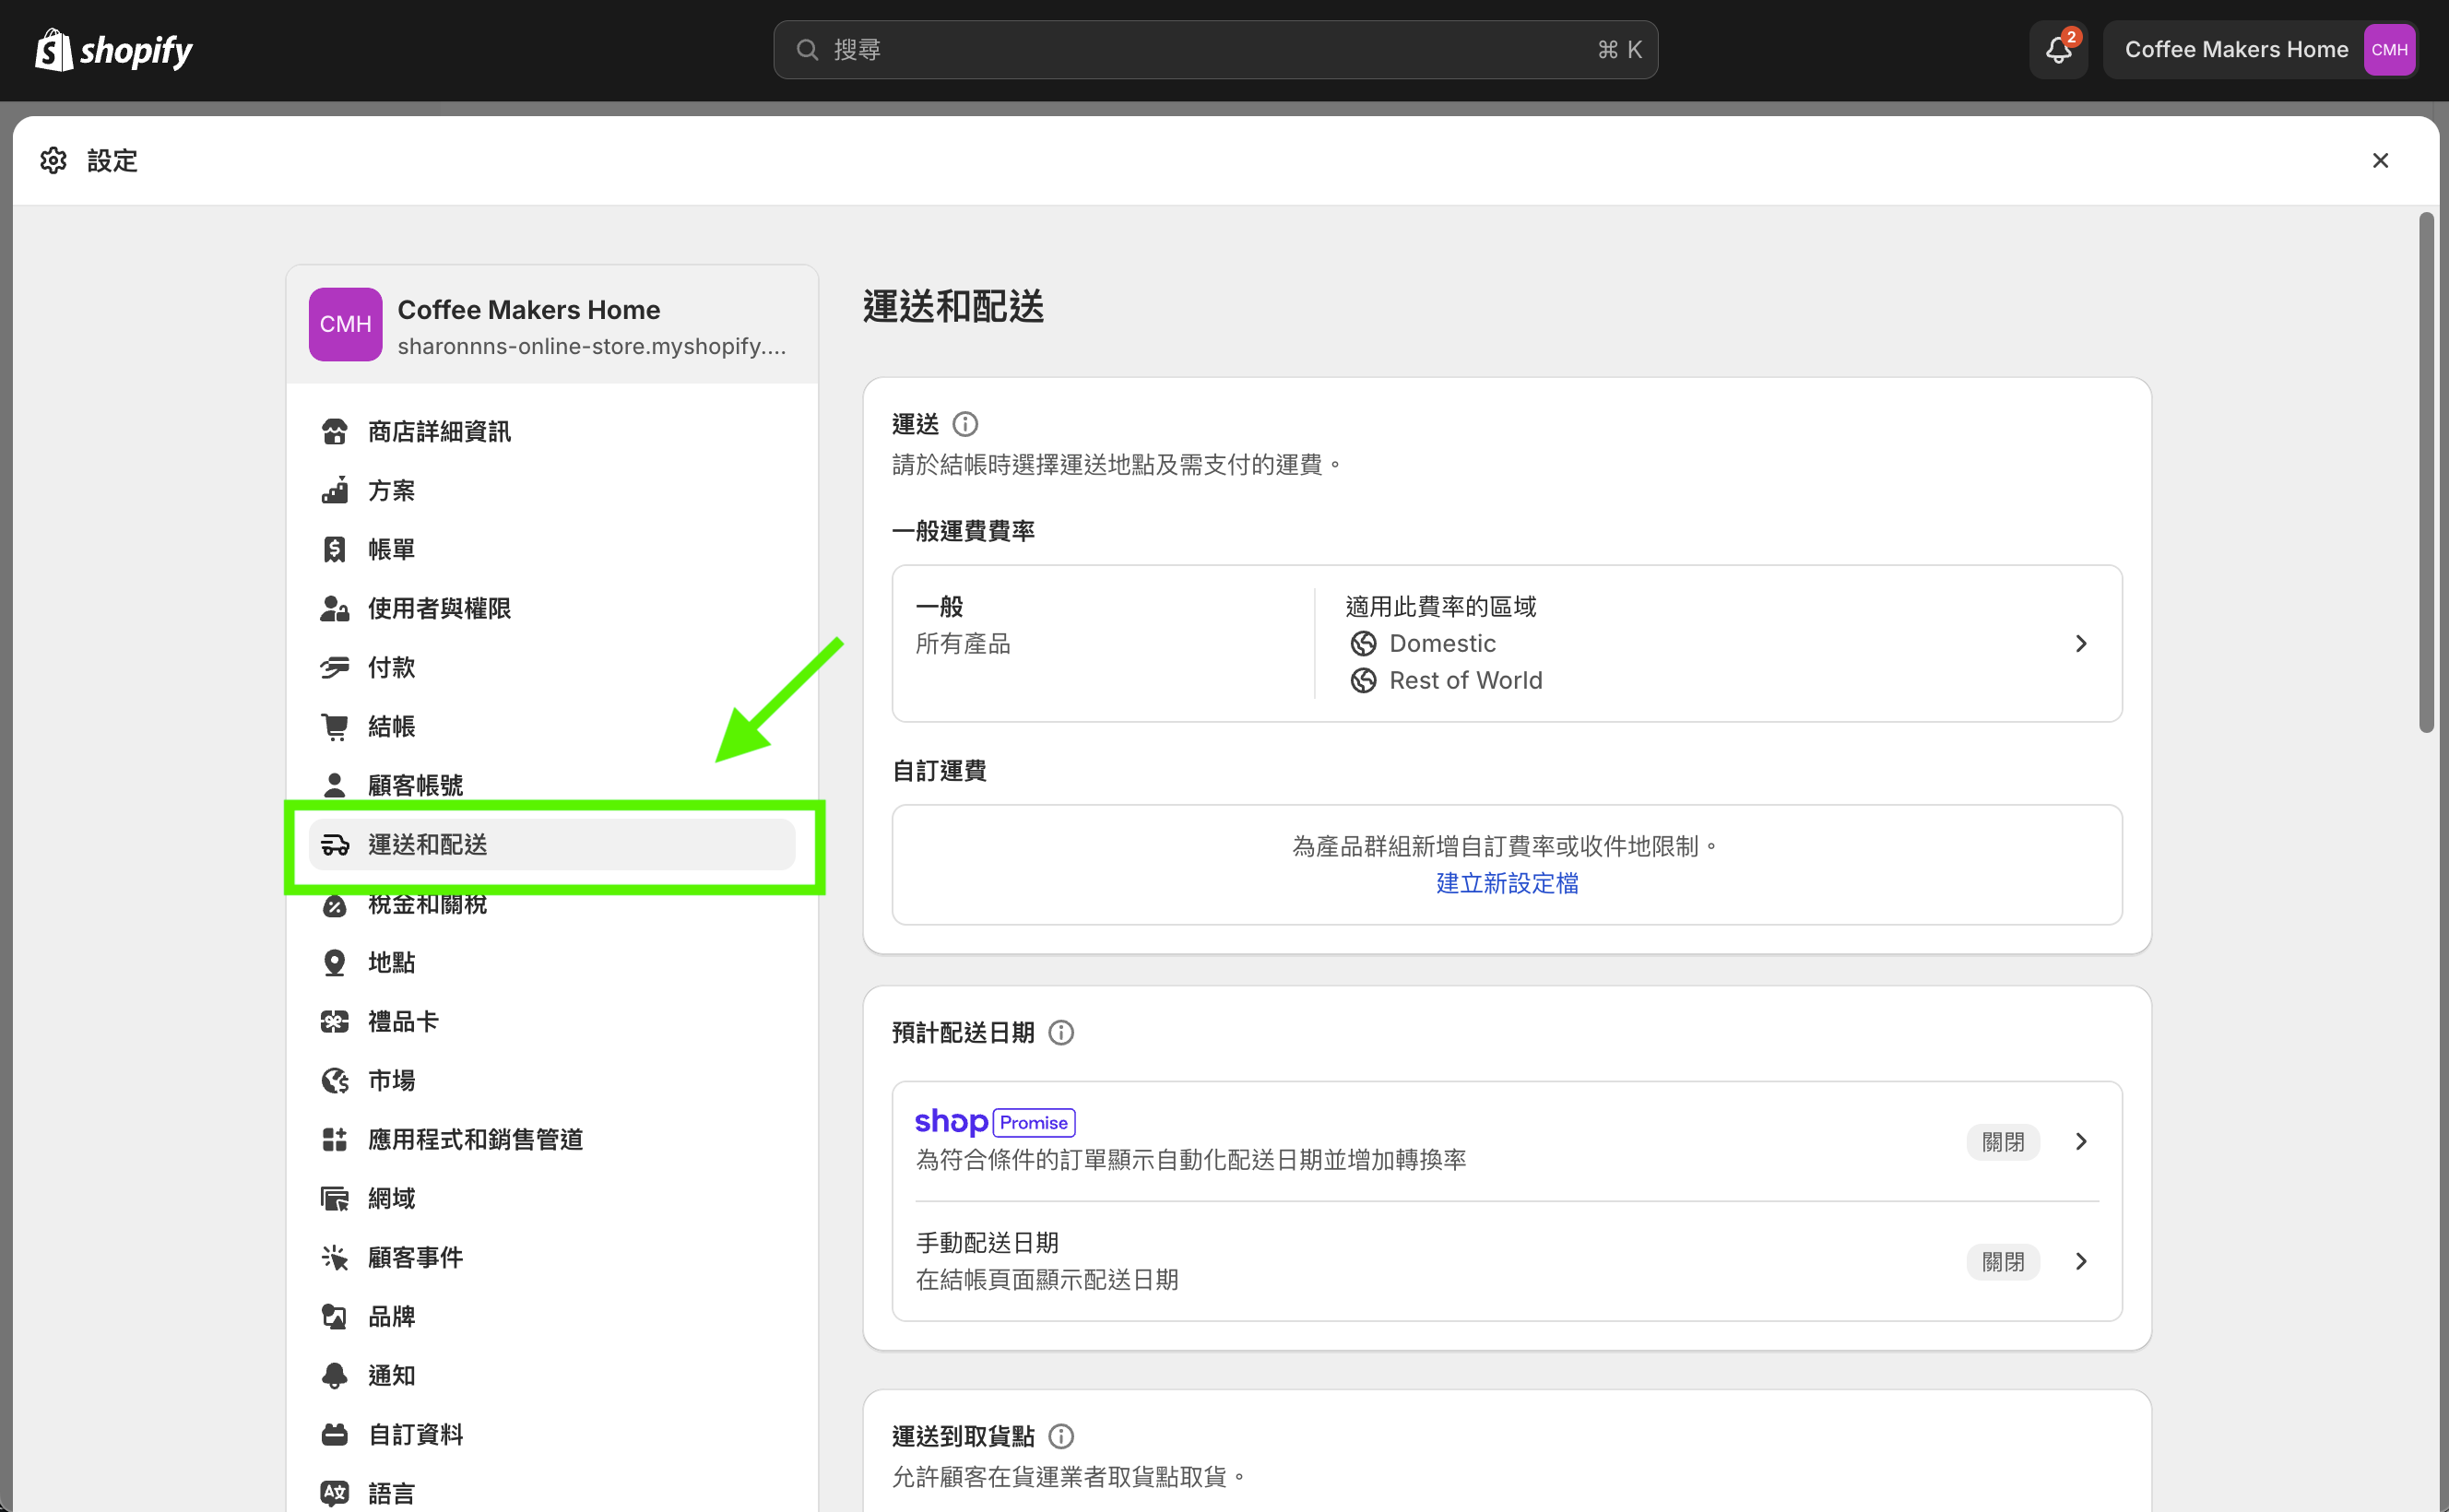
Task: Click the gift card icon beside 禮品卡
Action: (x=334, y=1022)
